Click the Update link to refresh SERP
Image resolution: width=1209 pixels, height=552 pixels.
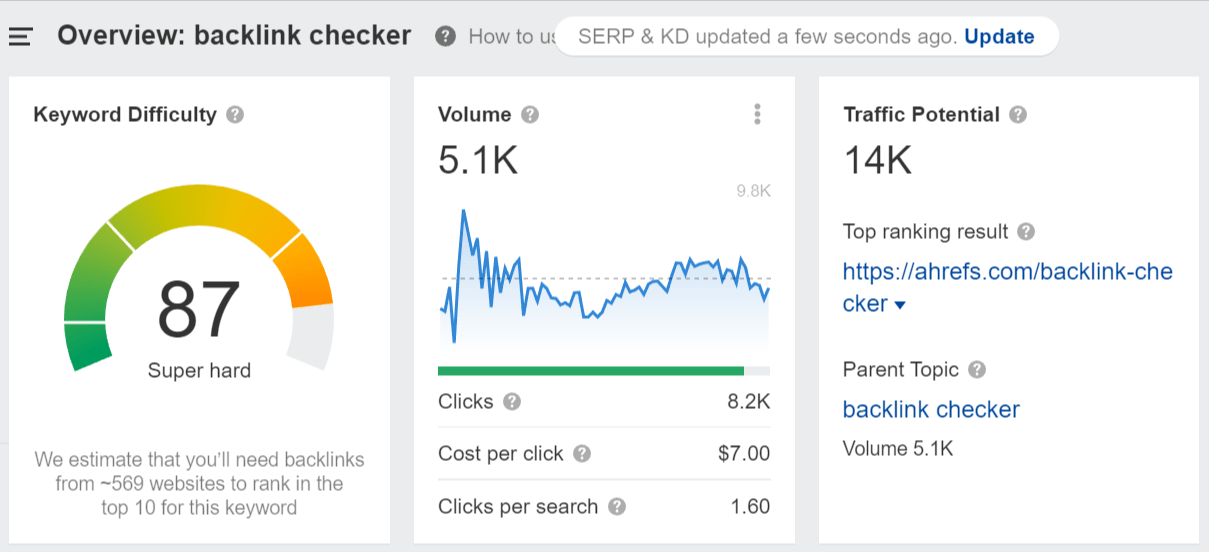999,37
